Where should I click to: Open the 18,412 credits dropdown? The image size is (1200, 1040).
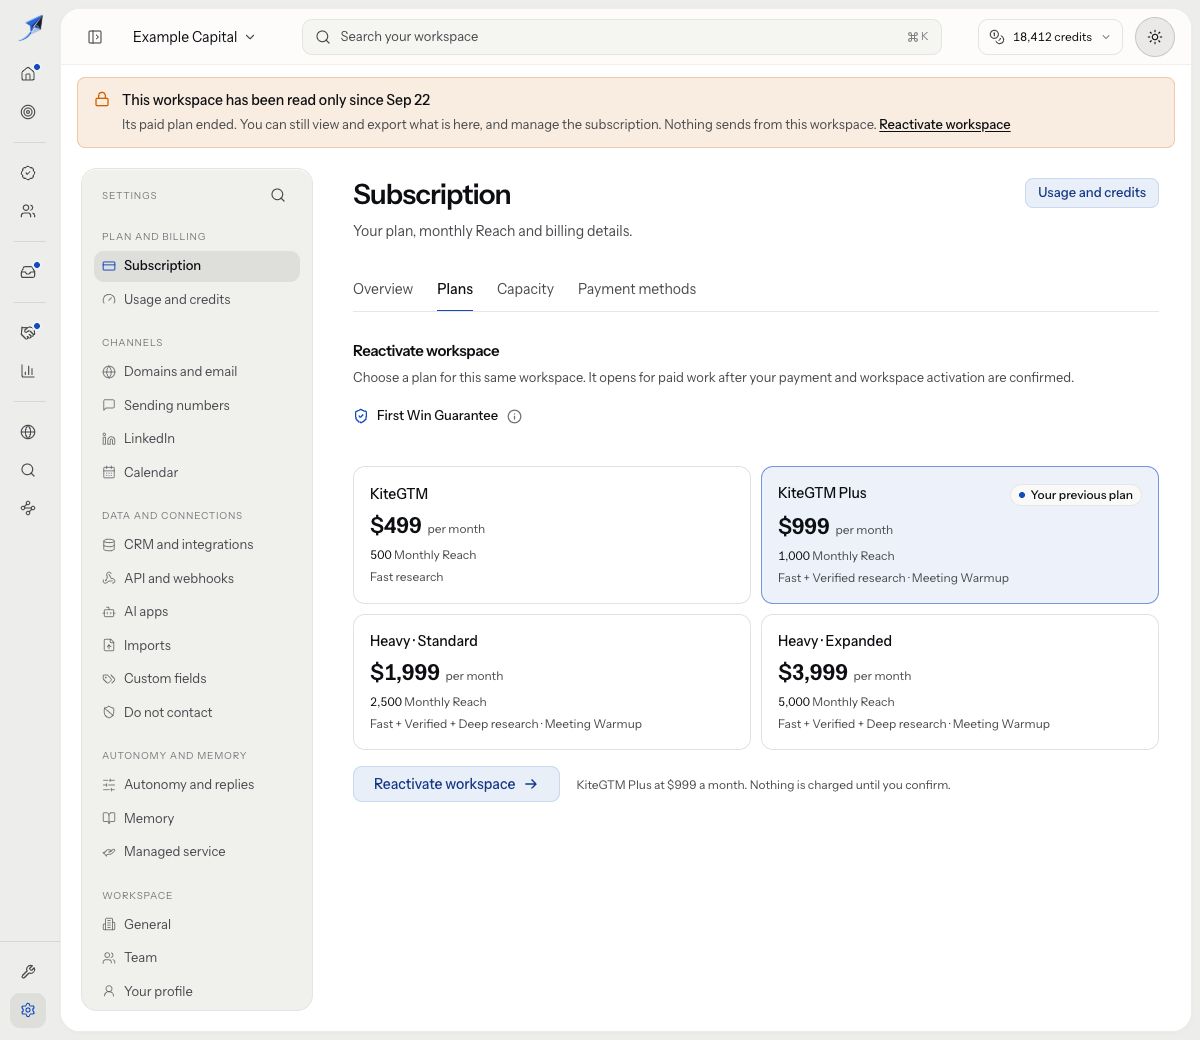[1050, 37]
